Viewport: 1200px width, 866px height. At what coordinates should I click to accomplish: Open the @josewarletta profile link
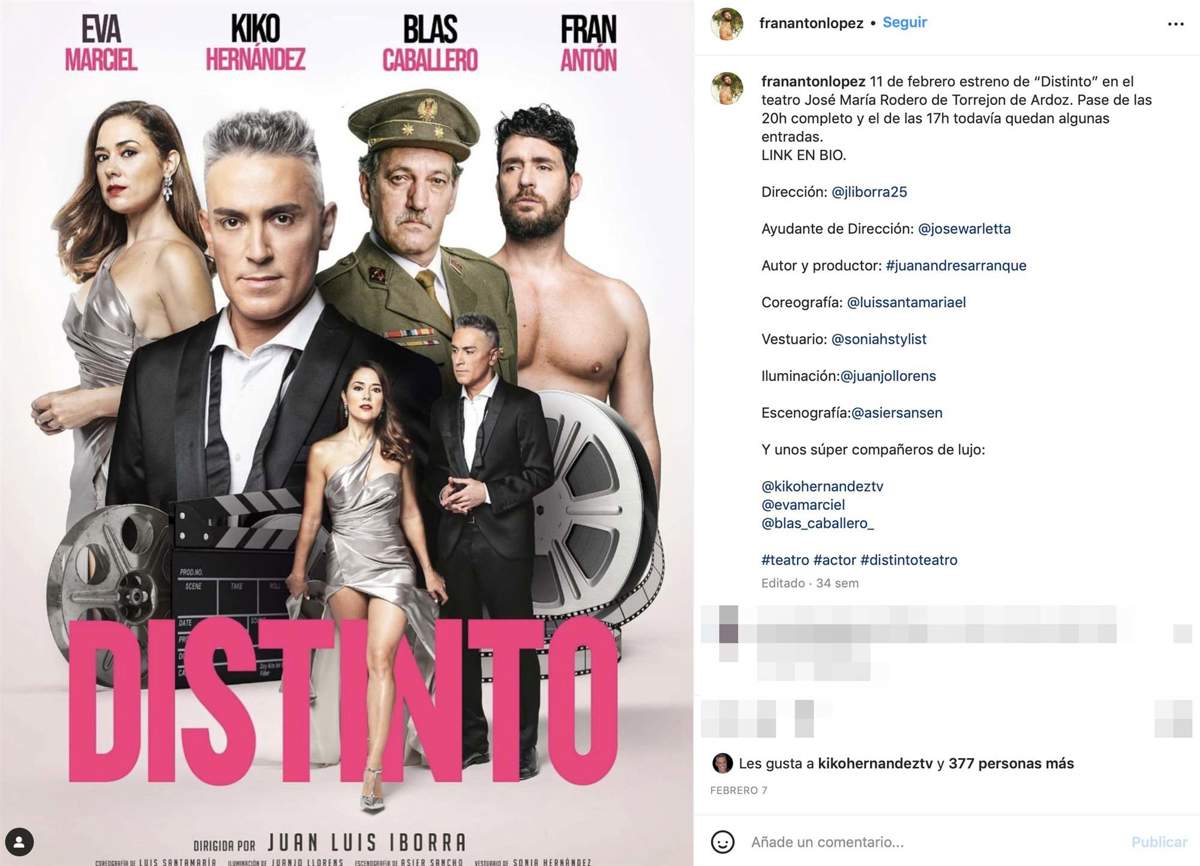pos(964,229)
